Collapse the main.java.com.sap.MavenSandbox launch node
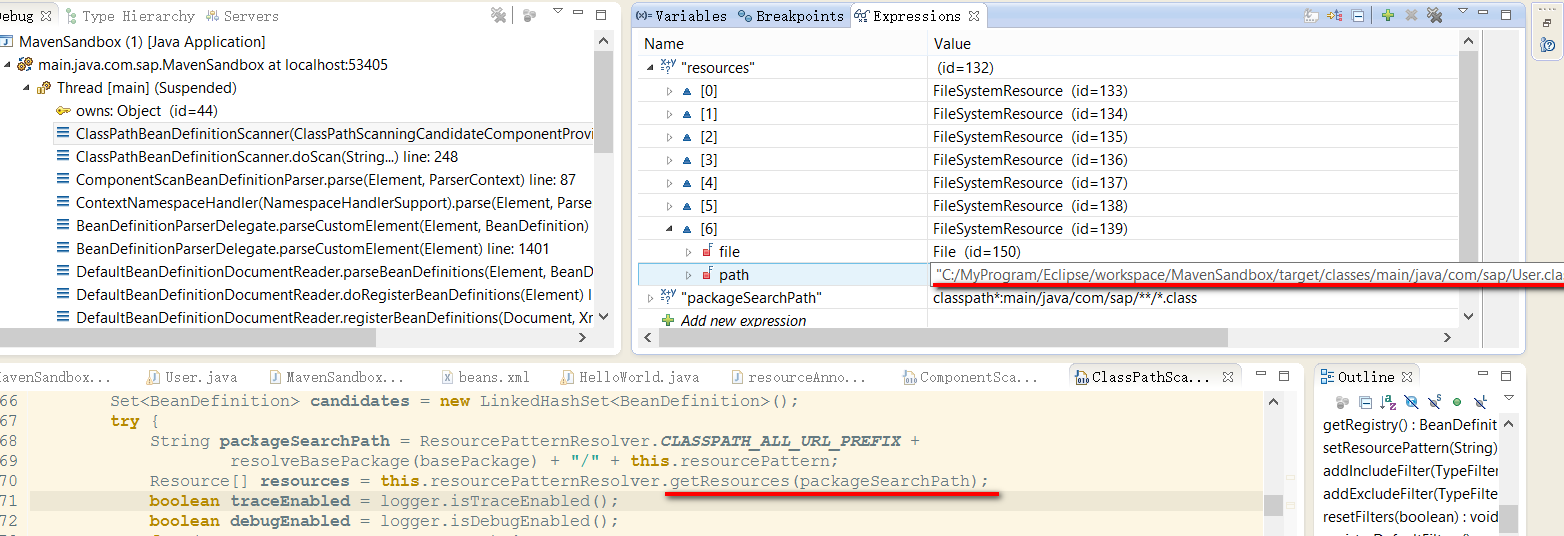Viewport: 1564px width, 536px height. pyautogui.click(x=7, y=64)
